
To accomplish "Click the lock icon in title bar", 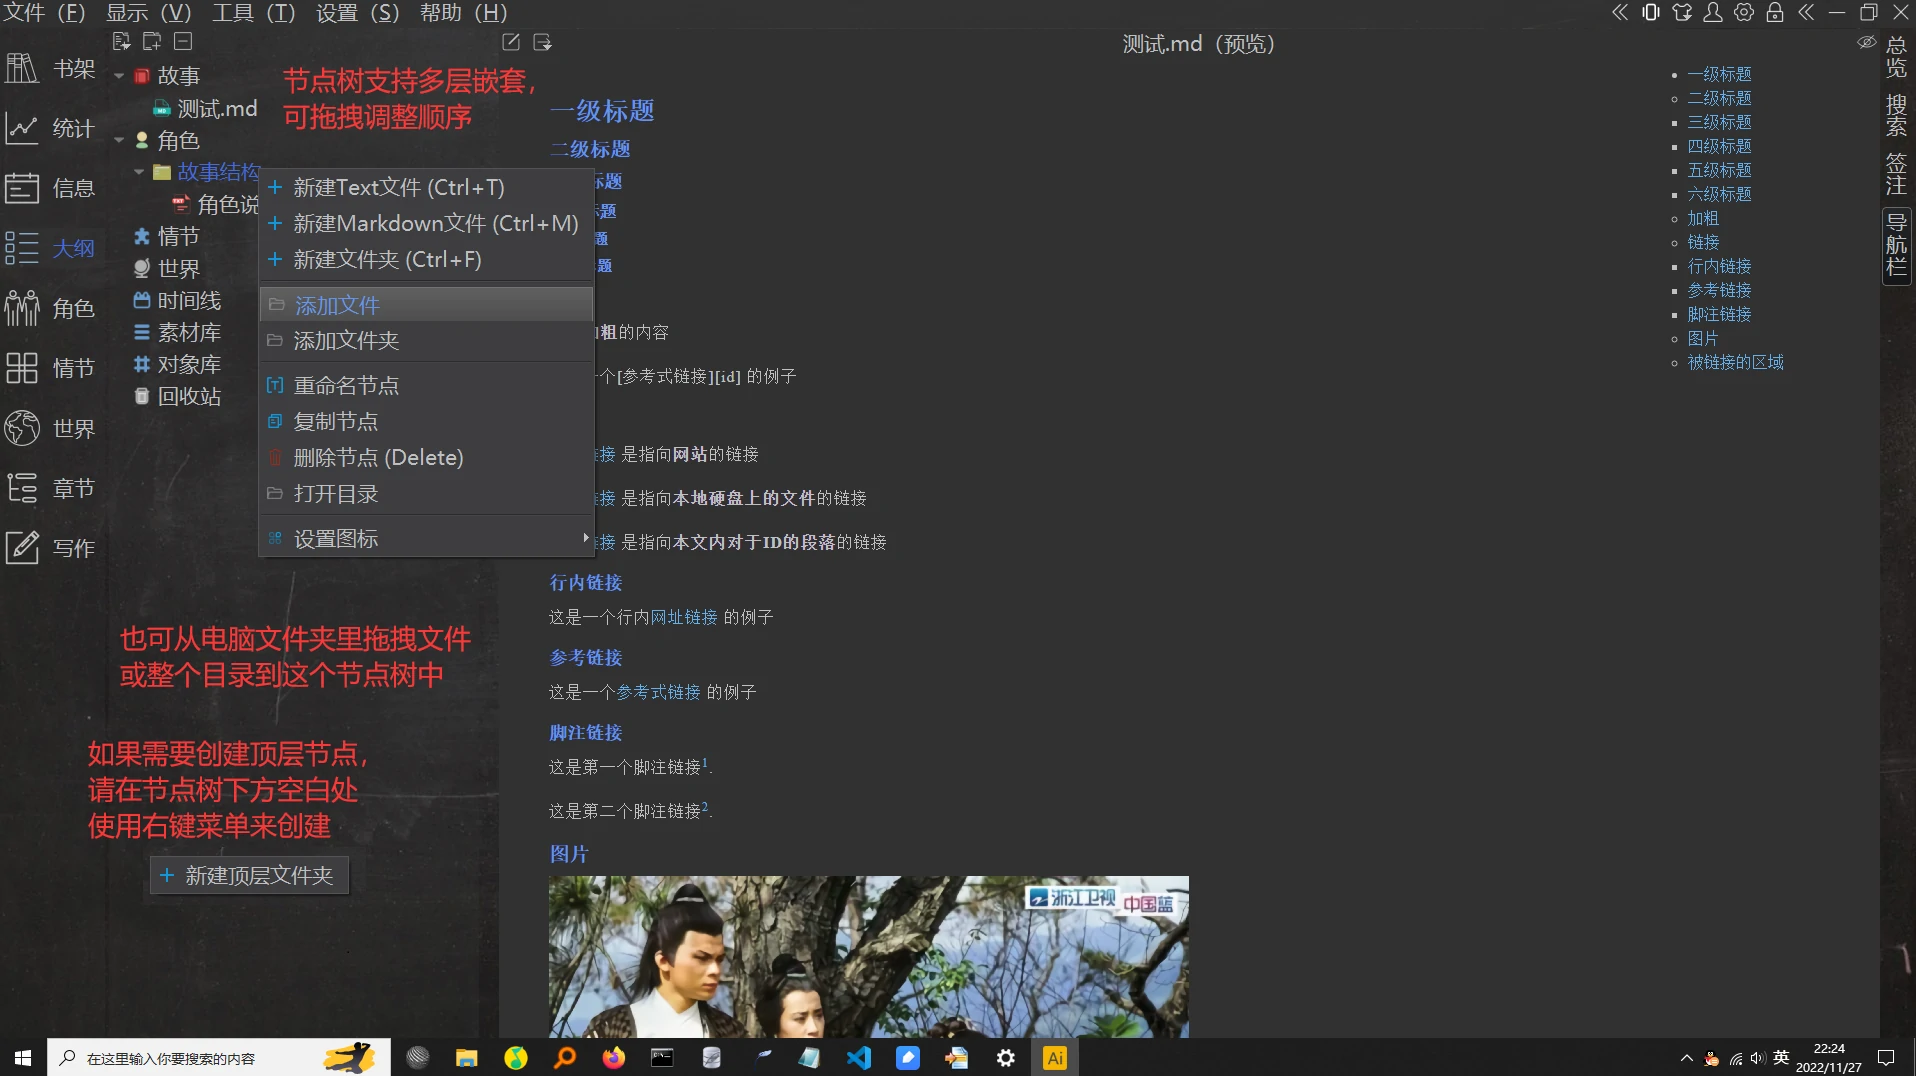I will (1775, 12).
